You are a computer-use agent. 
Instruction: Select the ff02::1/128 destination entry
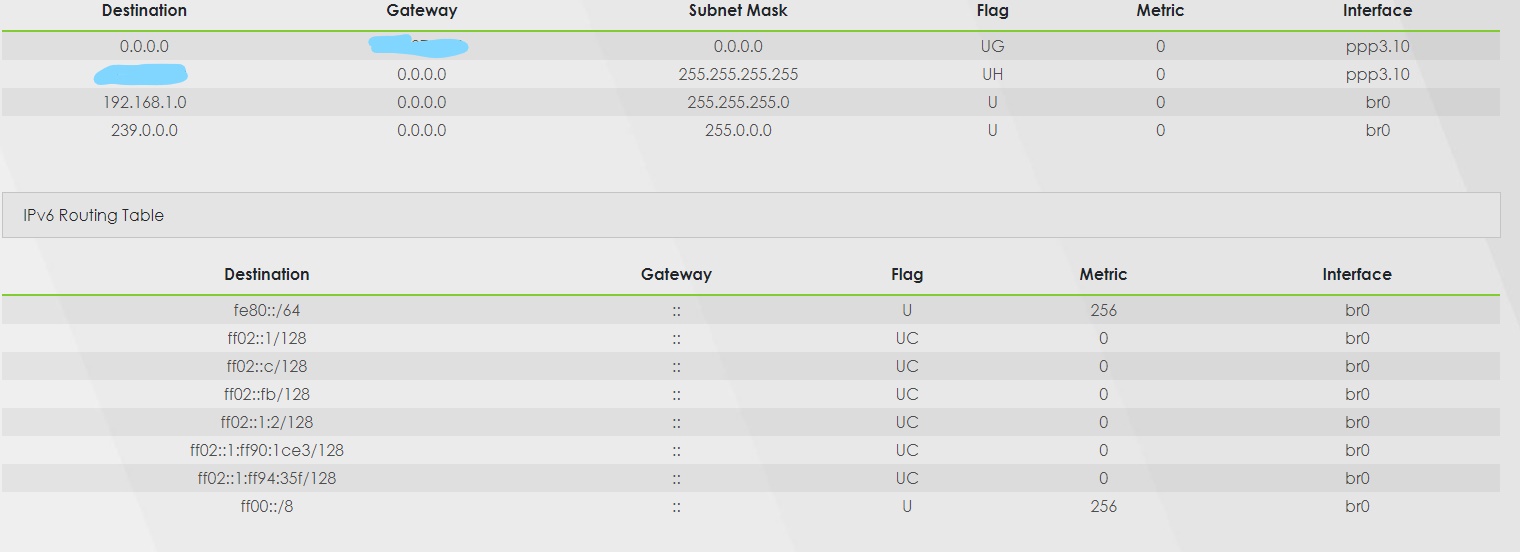(x=266, y=338)
